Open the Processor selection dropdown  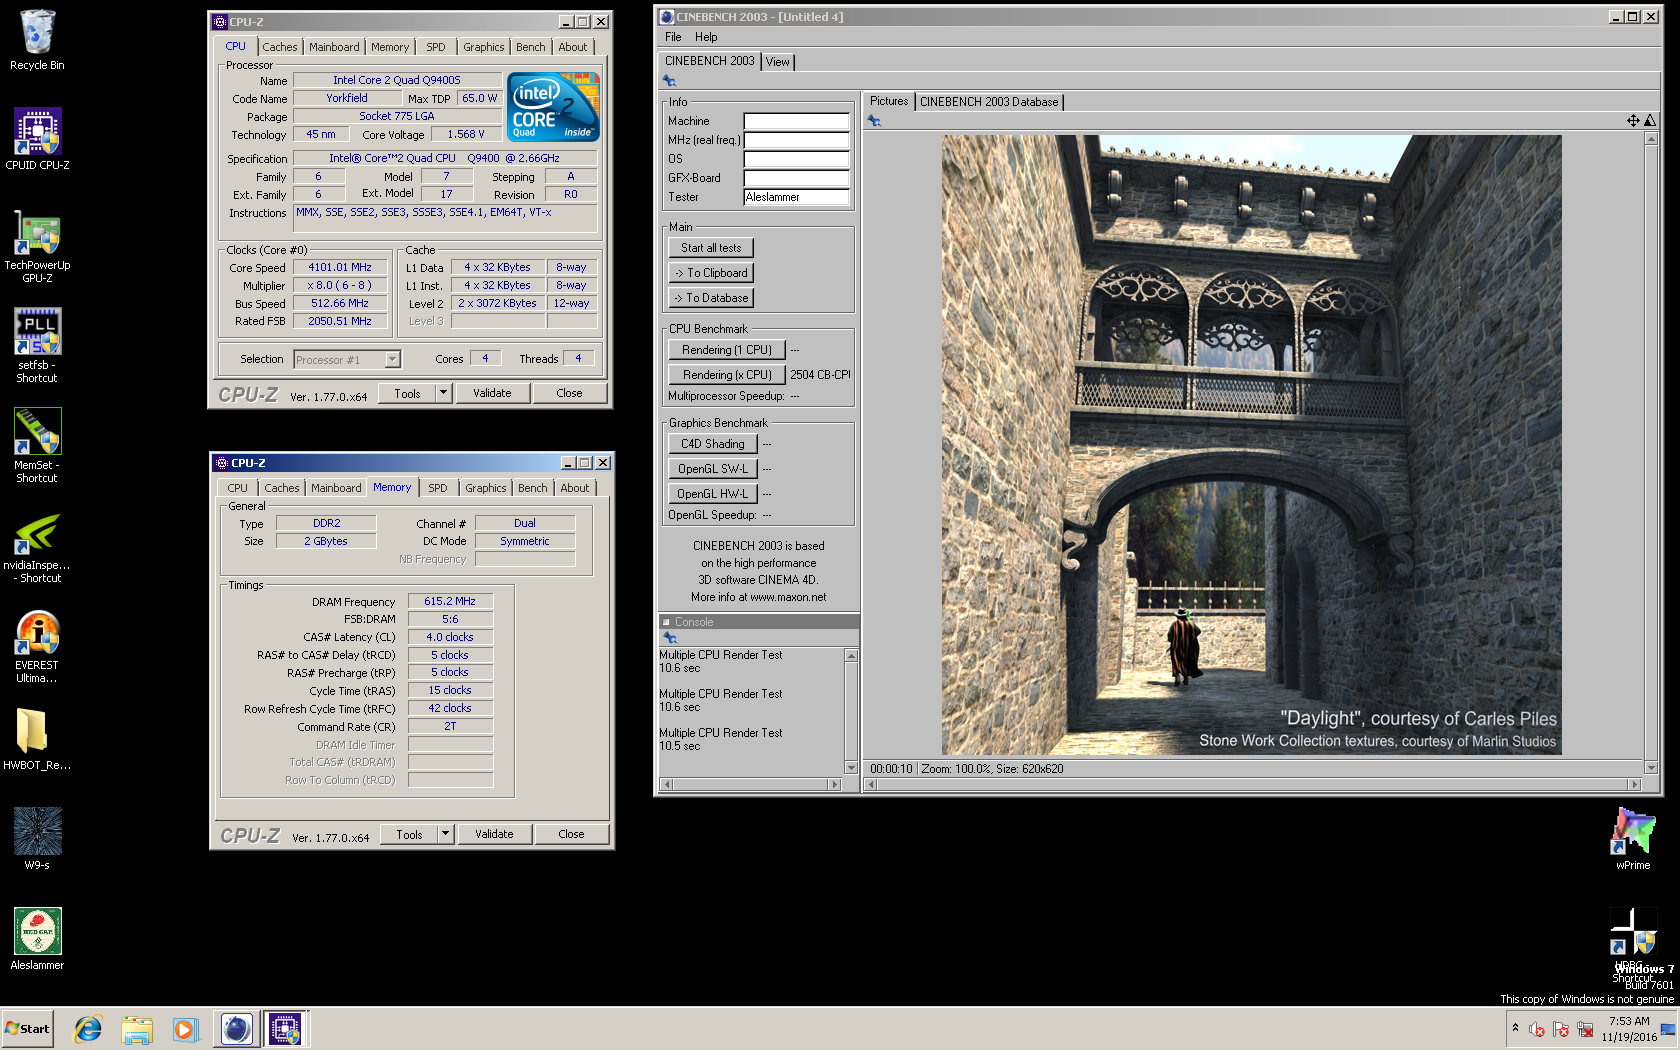pos(347,360)
